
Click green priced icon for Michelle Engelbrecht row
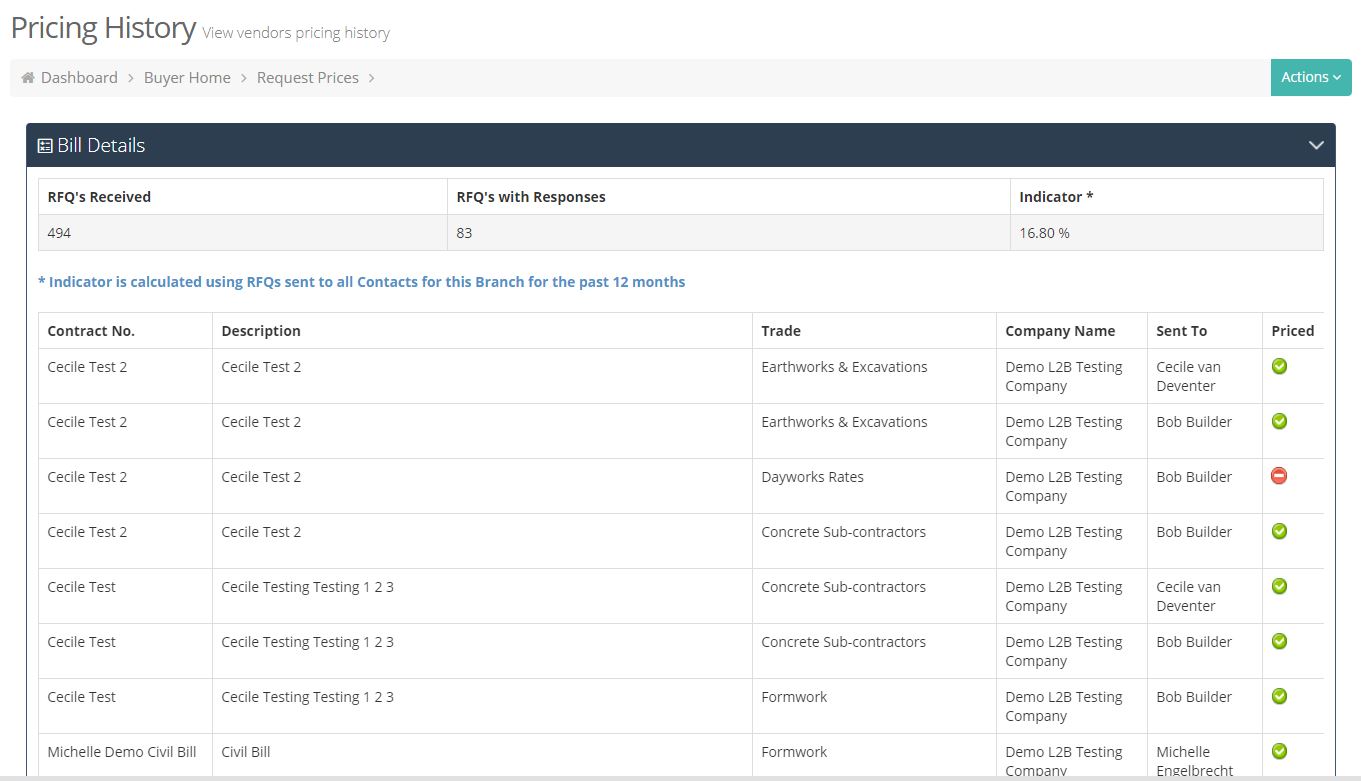click(1279, 751)
